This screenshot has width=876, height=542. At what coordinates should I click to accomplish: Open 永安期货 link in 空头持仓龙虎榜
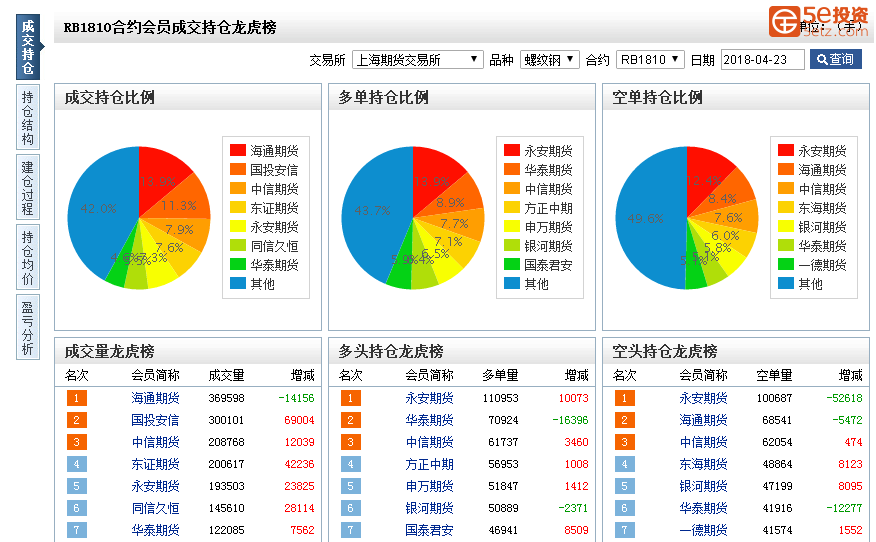(x=703, y=398)
